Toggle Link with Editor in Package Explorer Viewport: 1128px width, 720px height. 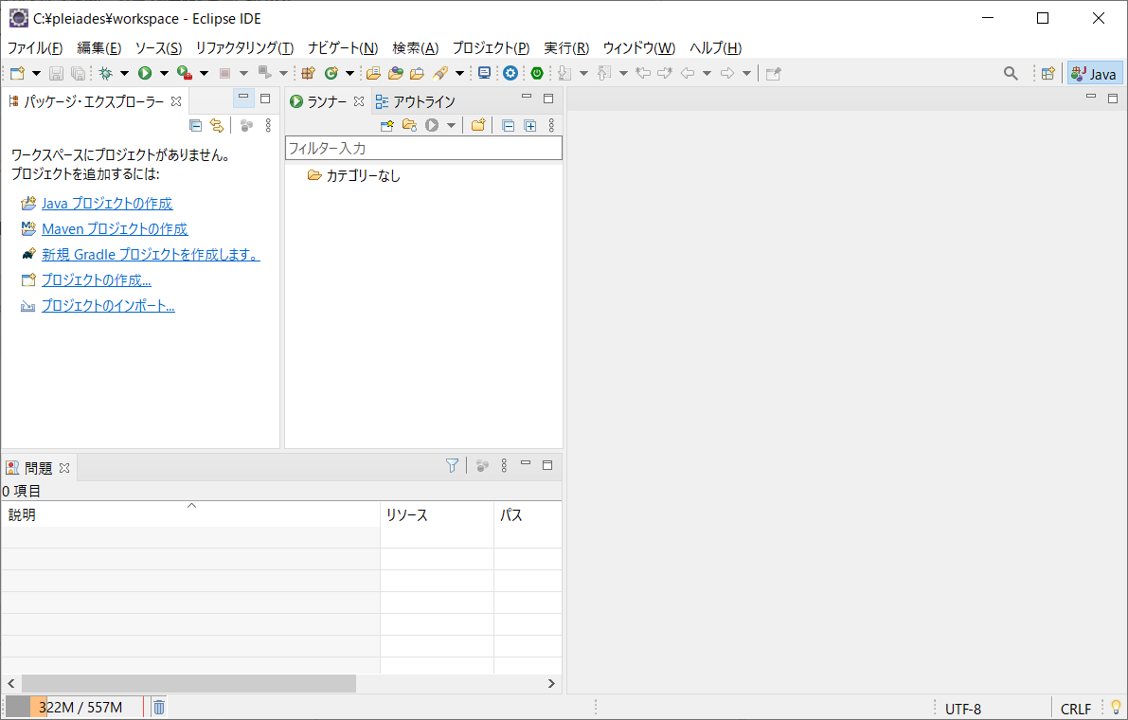(217, 126)
